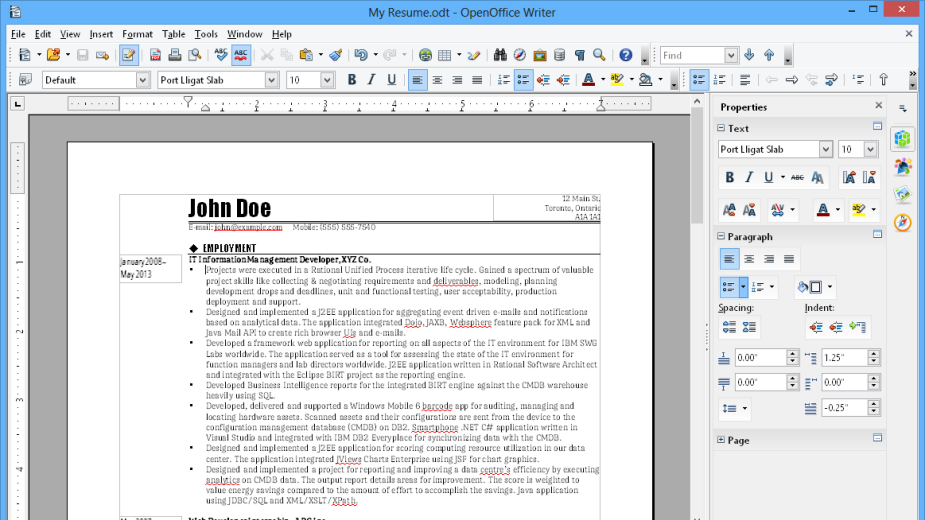The height and width of the screenshot is (520, 925).
Task: Toggle Nonprinting Characters pilcrow button
Action: click(x=579, y=55)
